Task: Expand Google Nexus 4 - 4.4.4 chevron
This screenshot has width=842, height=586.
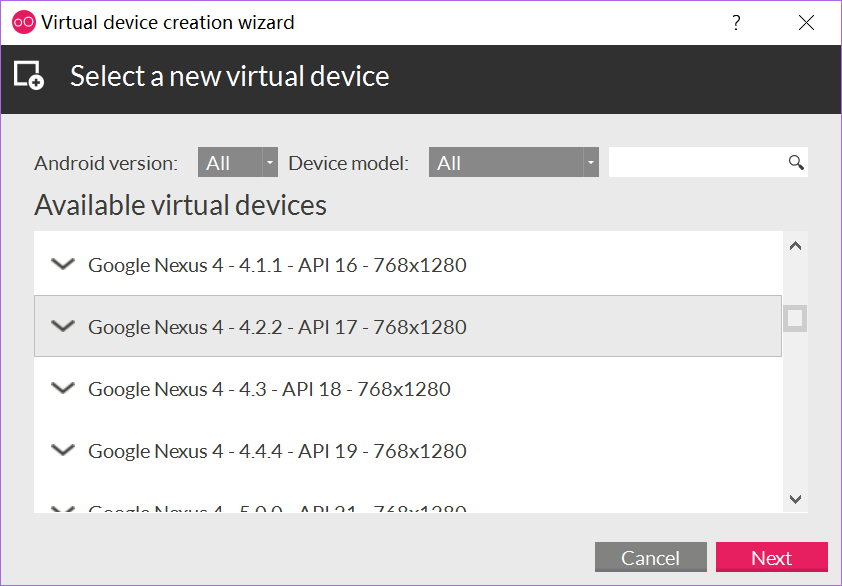Action: (63, 450)
